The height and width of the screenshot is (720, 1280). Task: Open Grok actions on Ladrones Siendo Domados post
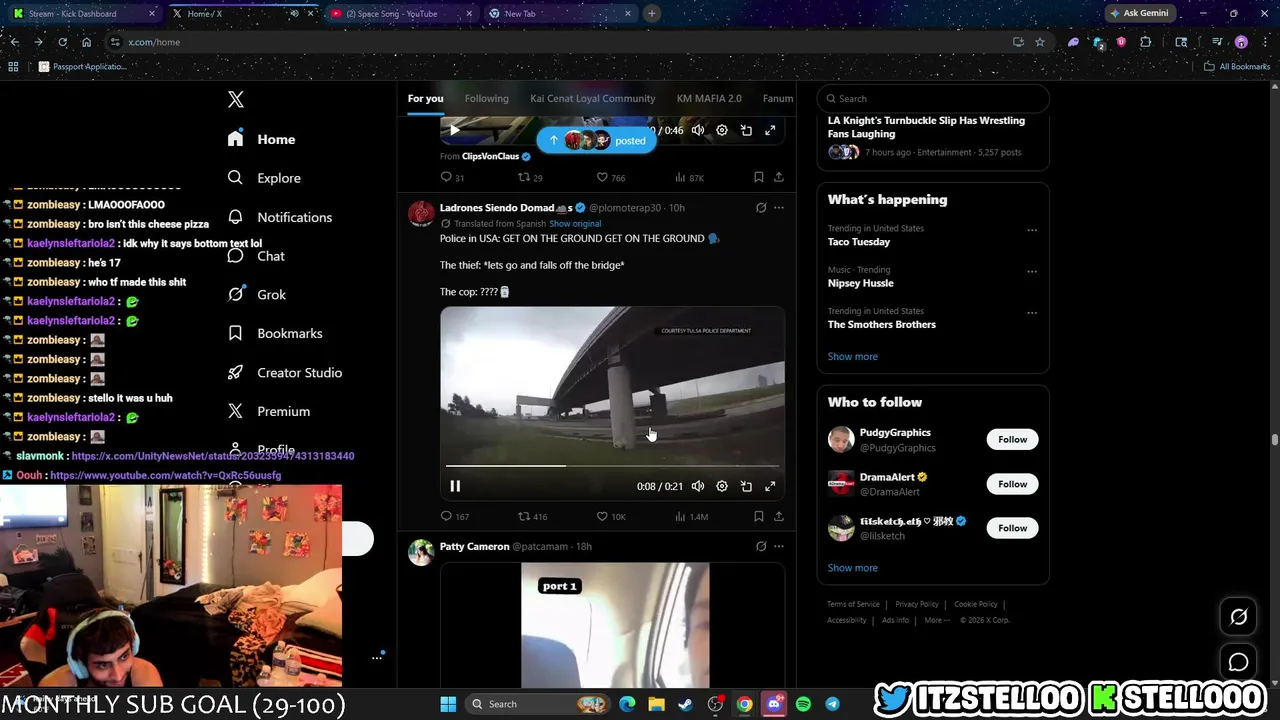tap(761, 208)
